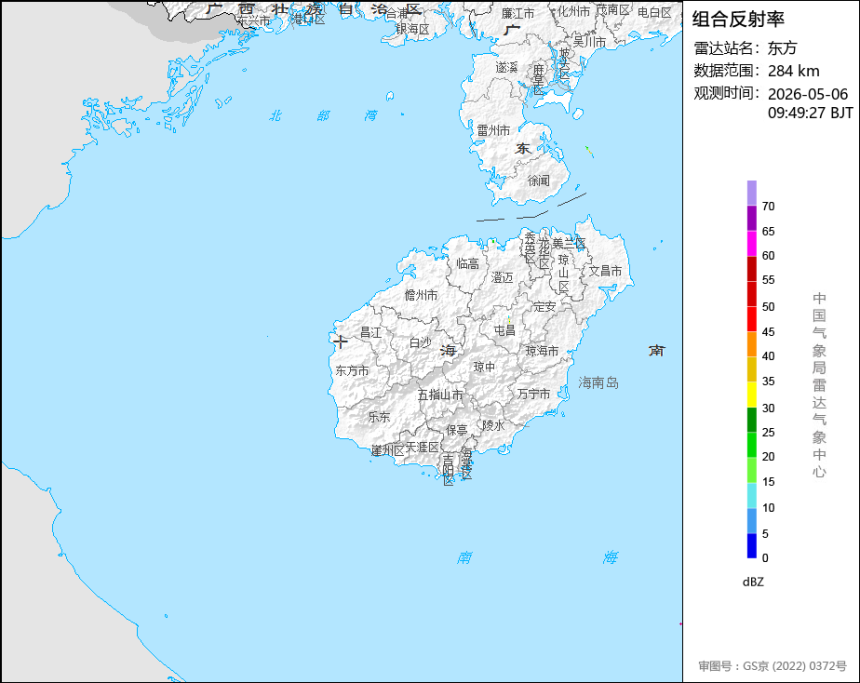860x683 pixels.
Task: Click the label 雷达站名:
Action: 727,48
